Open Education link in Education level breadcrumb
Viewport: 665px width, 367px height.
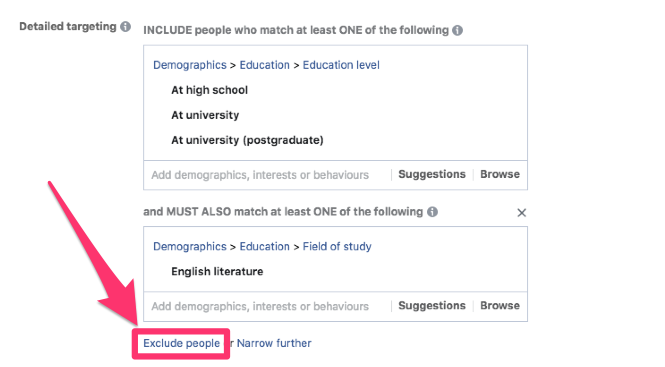pos(264,65)
